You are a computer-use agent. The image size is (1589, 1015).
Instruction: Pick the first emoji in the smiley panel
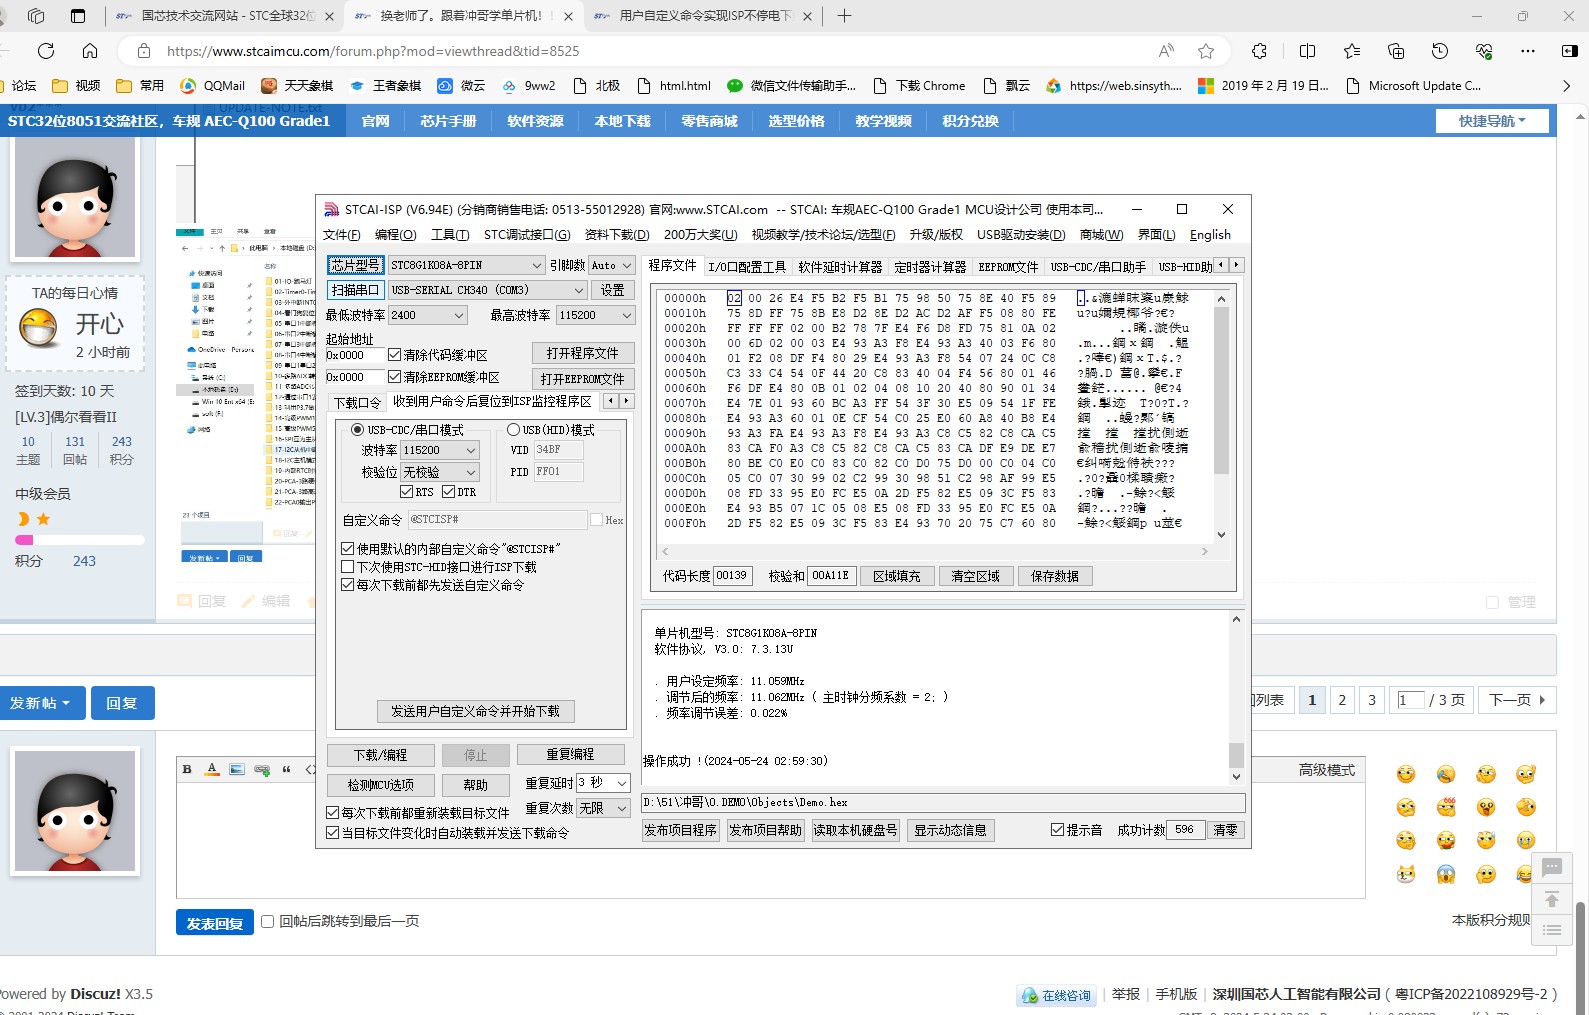1406,774
